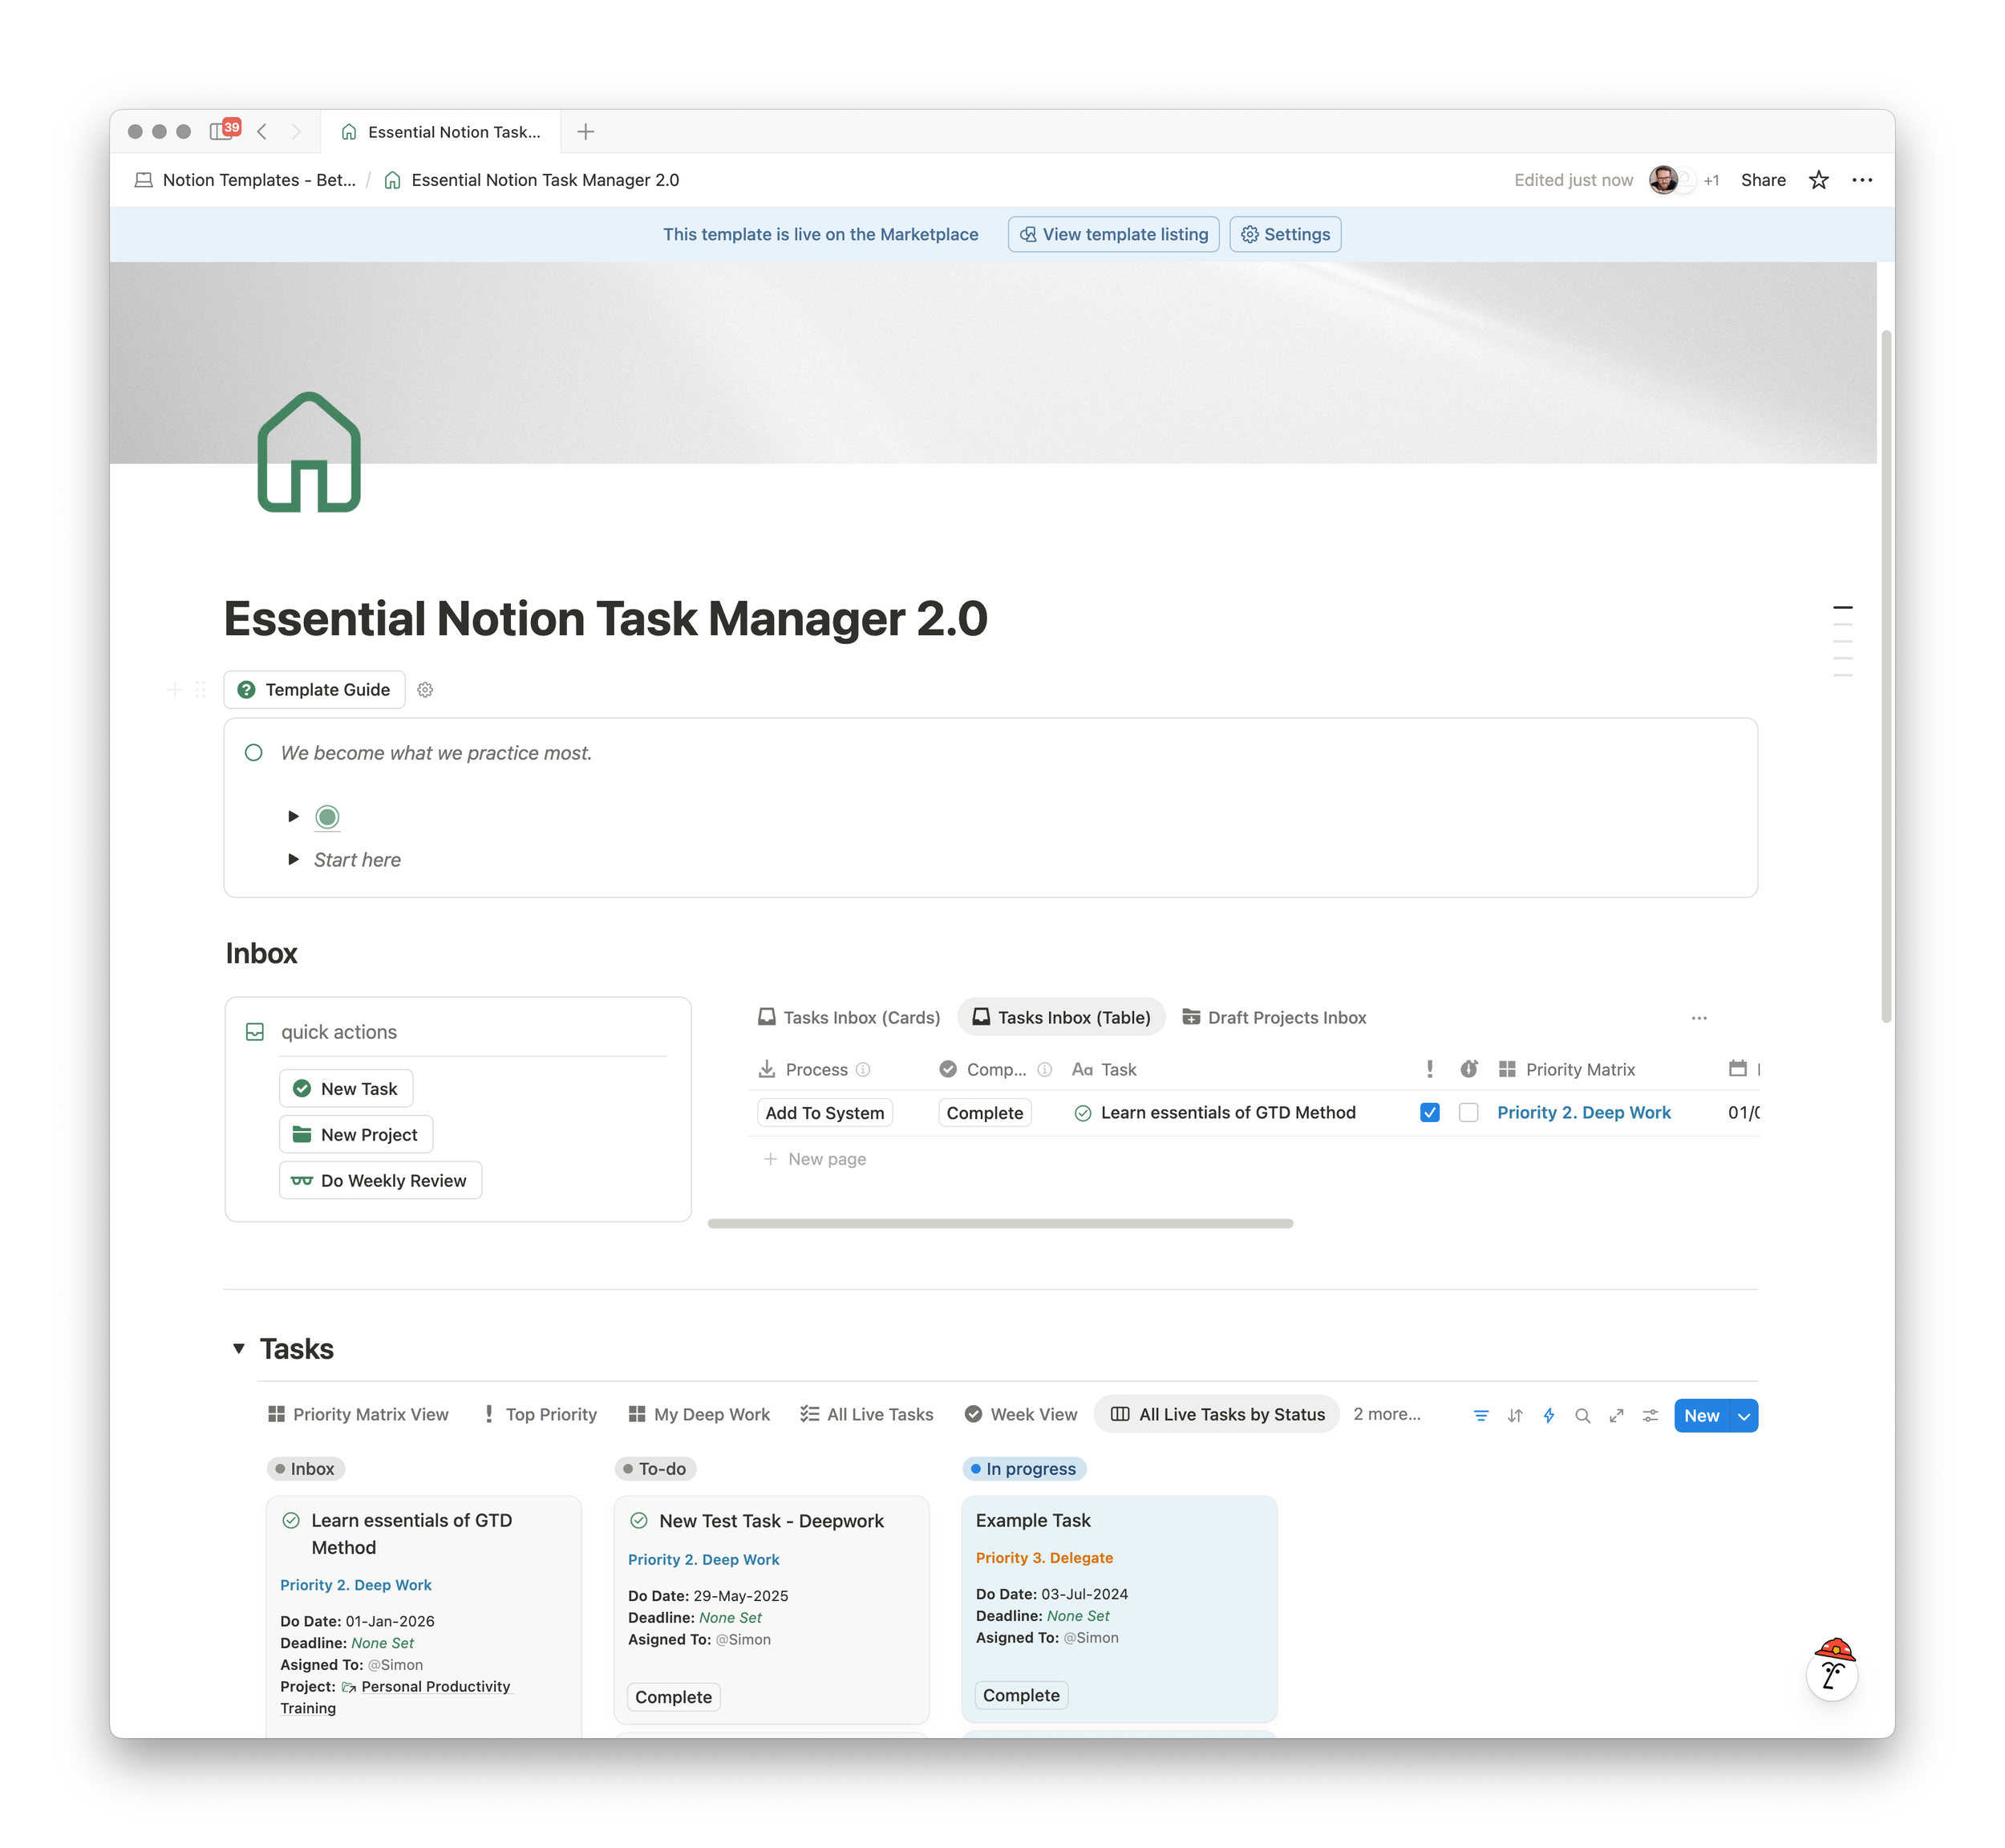2005x1848 pixels.
Task: Click the search icon in Tasks database
Action: 1582,1416
